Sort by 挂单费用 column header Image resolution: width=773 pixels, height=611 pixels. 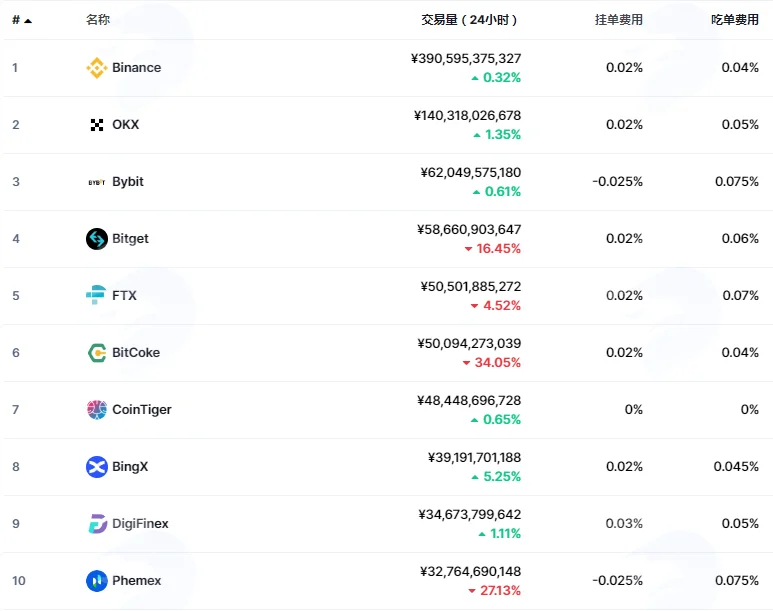click(x=619, y=20)
